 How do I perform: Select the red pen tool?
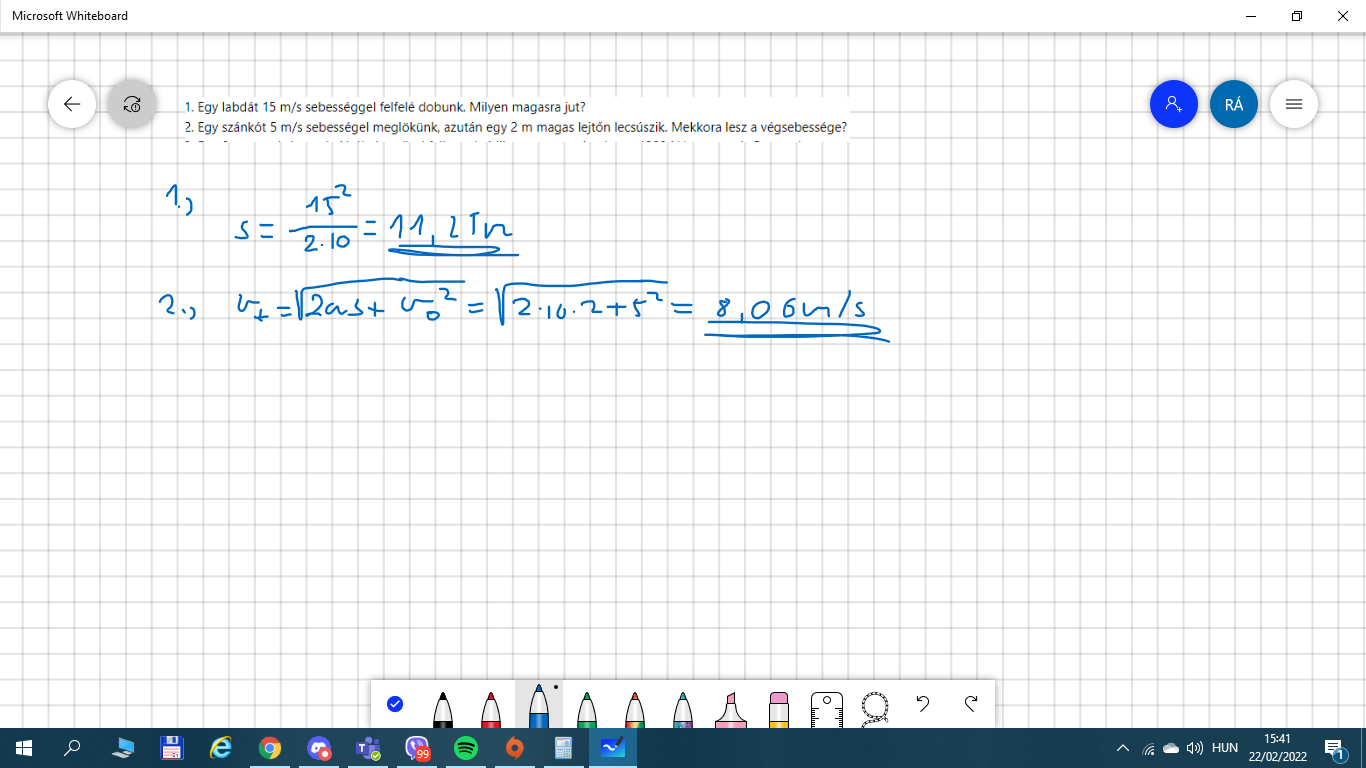point(491,708)
